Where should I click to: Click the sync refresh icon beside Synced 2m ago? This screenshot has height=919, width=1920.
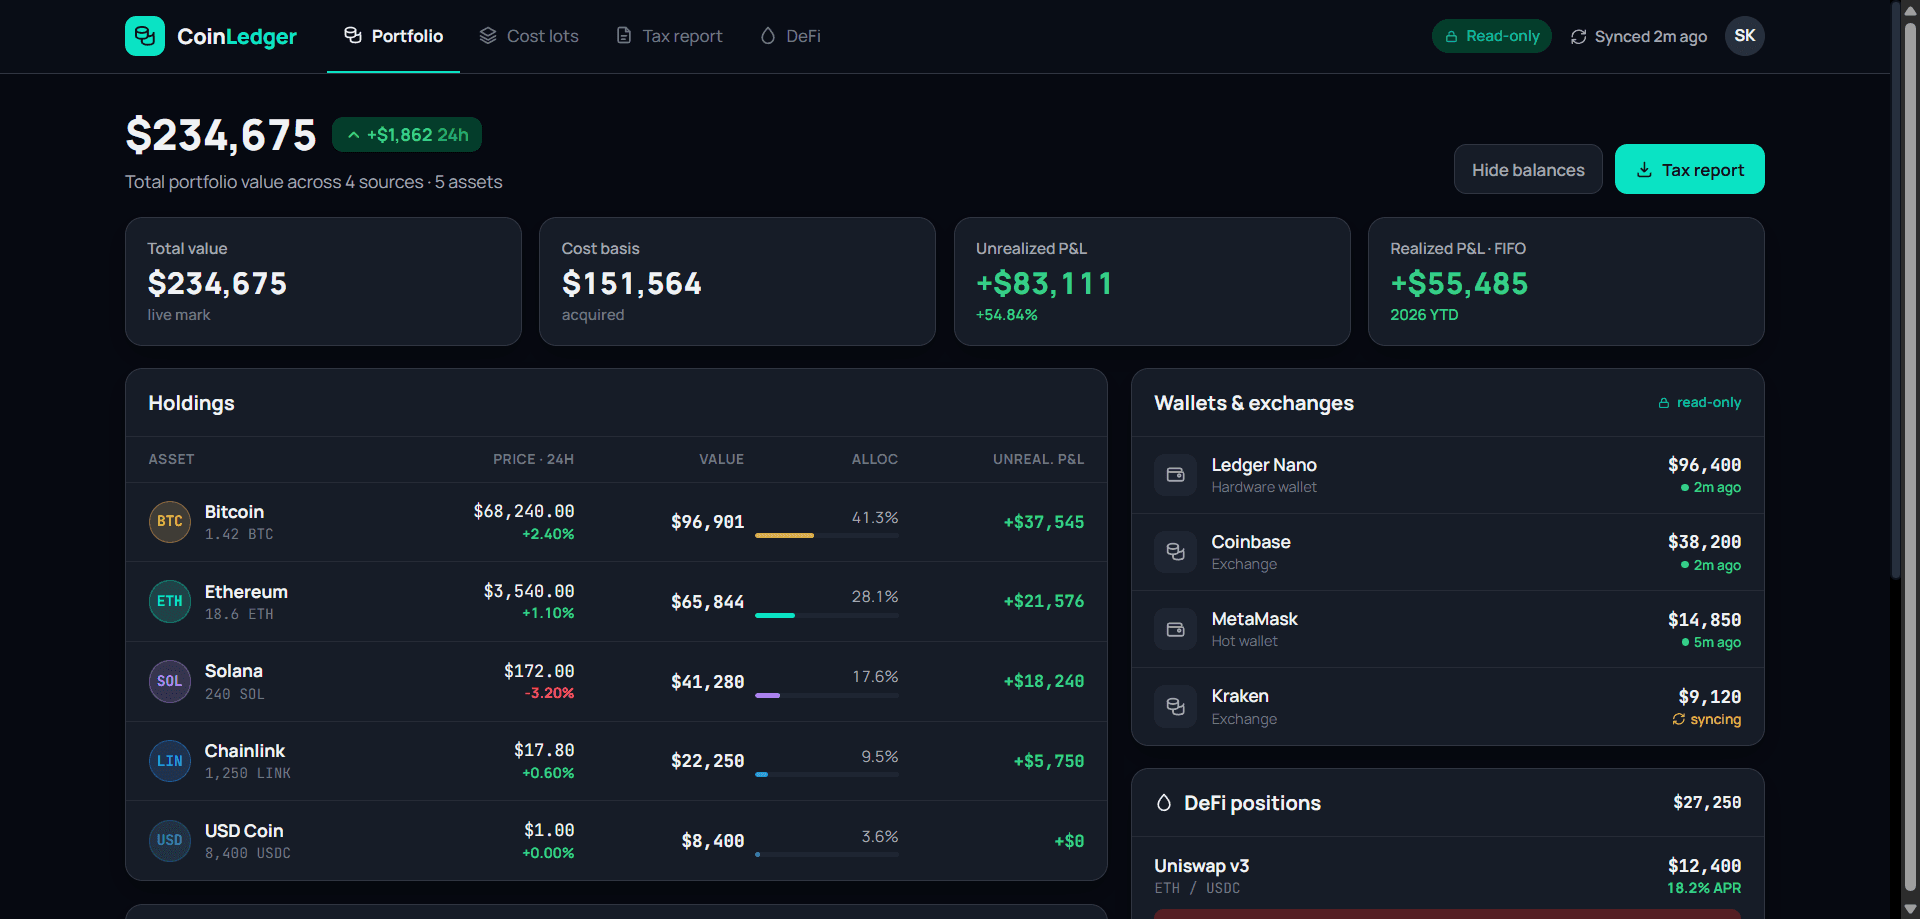click(x=1579, y=37)
